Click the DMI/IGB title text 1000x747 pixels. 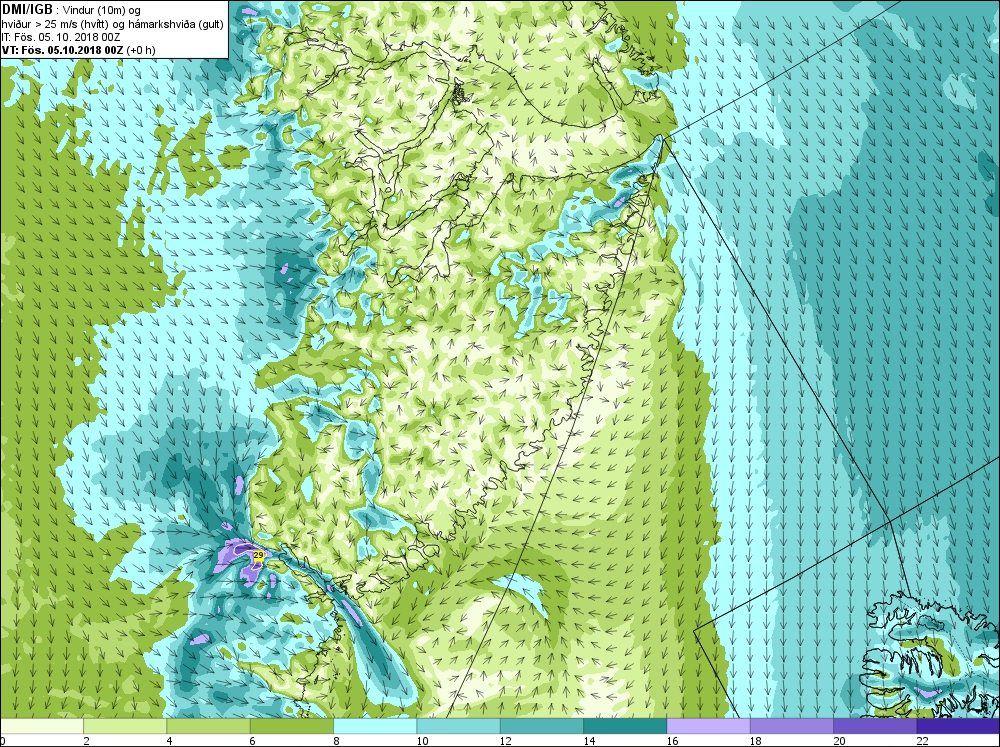pos(27,10)
